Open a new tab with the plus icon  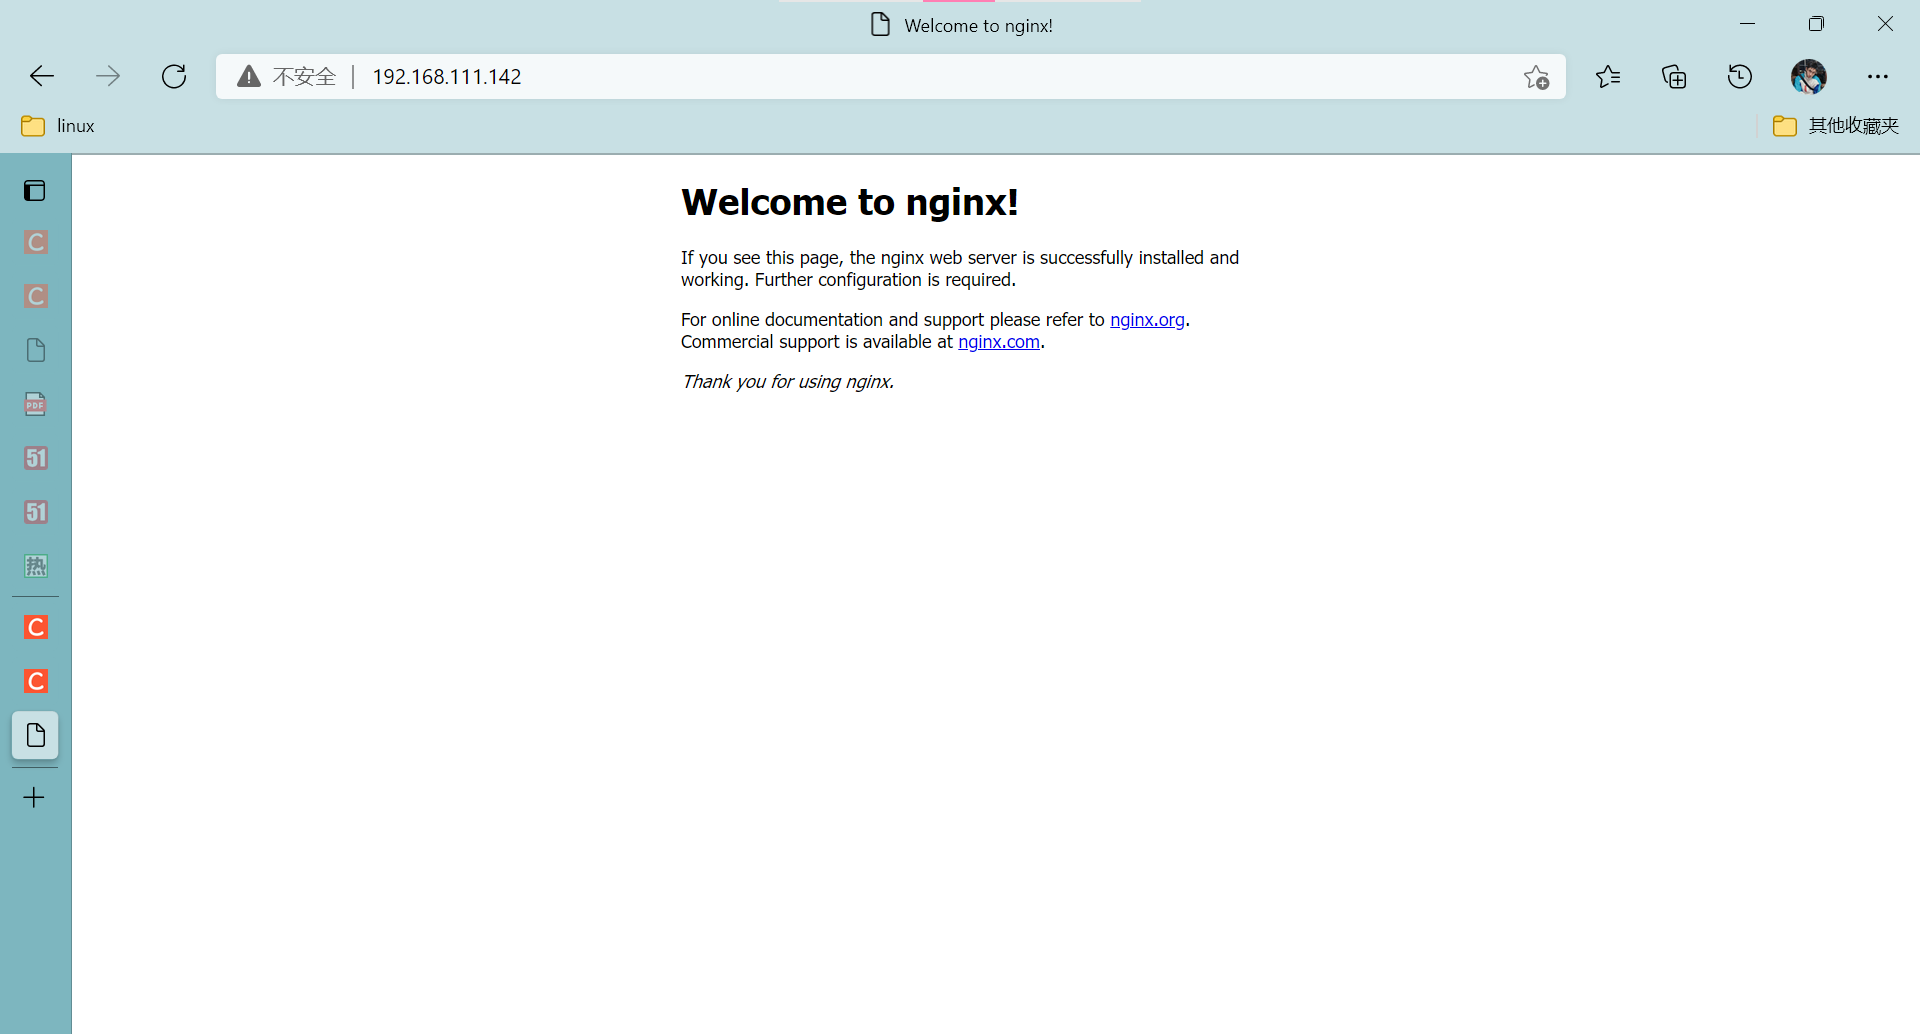[34, 797]
